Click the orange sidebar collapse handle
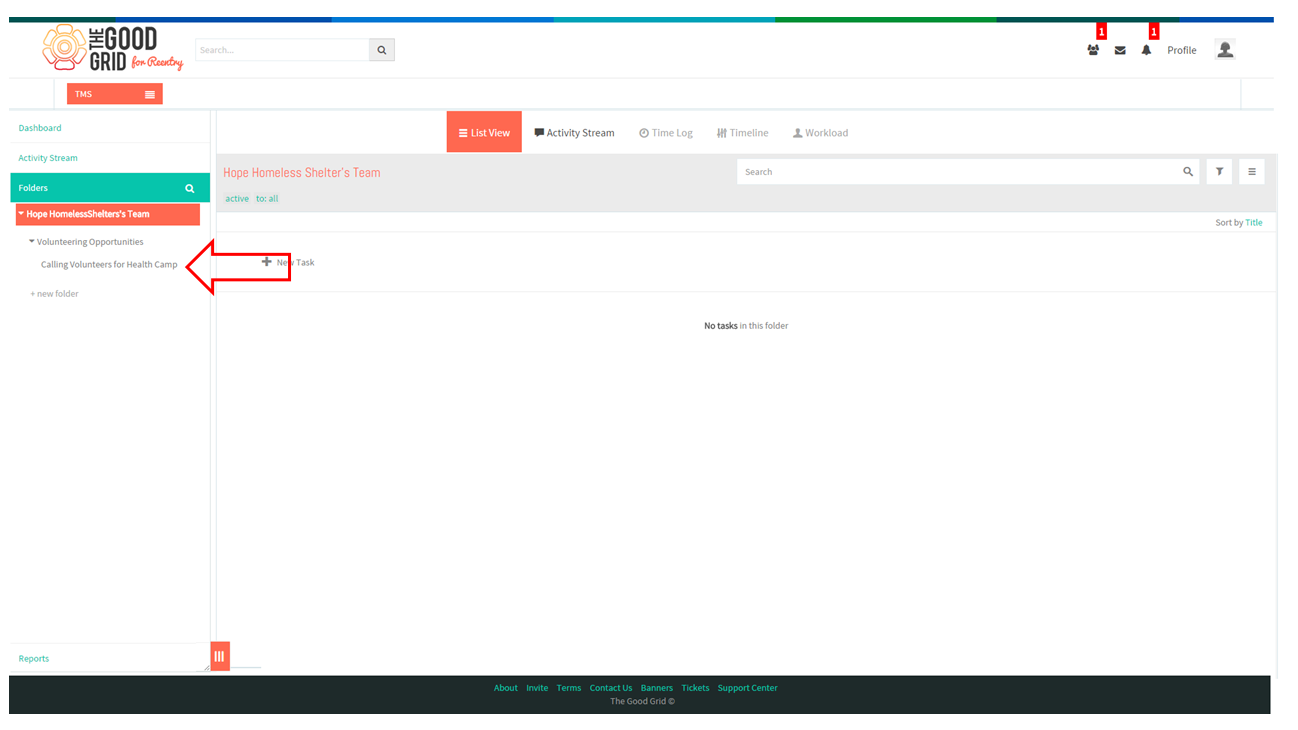1298x730 pixels. coord(219,656)
